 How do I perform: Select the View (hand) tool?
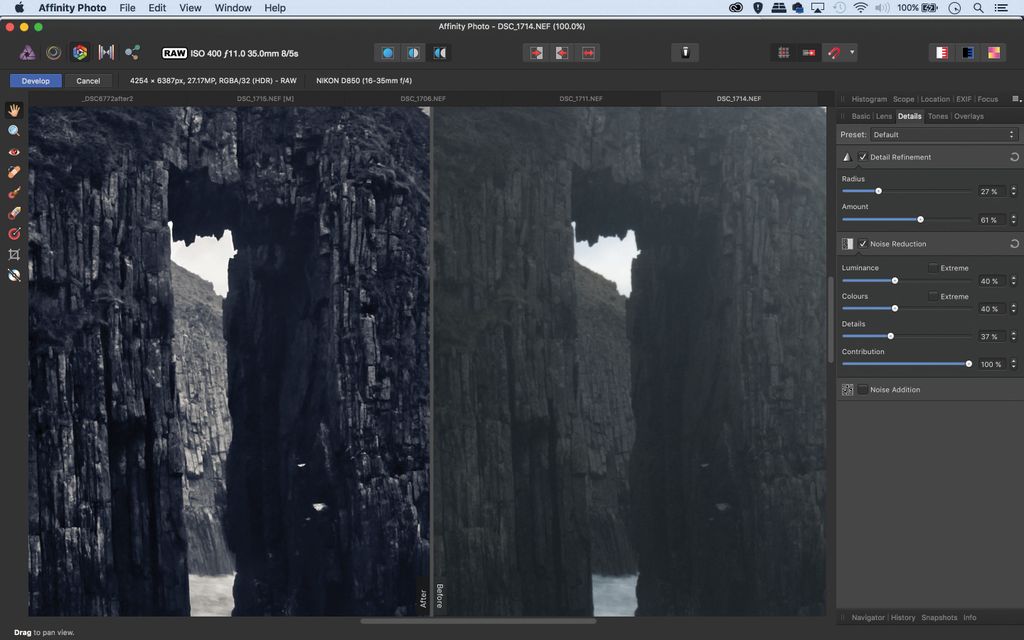14,110
